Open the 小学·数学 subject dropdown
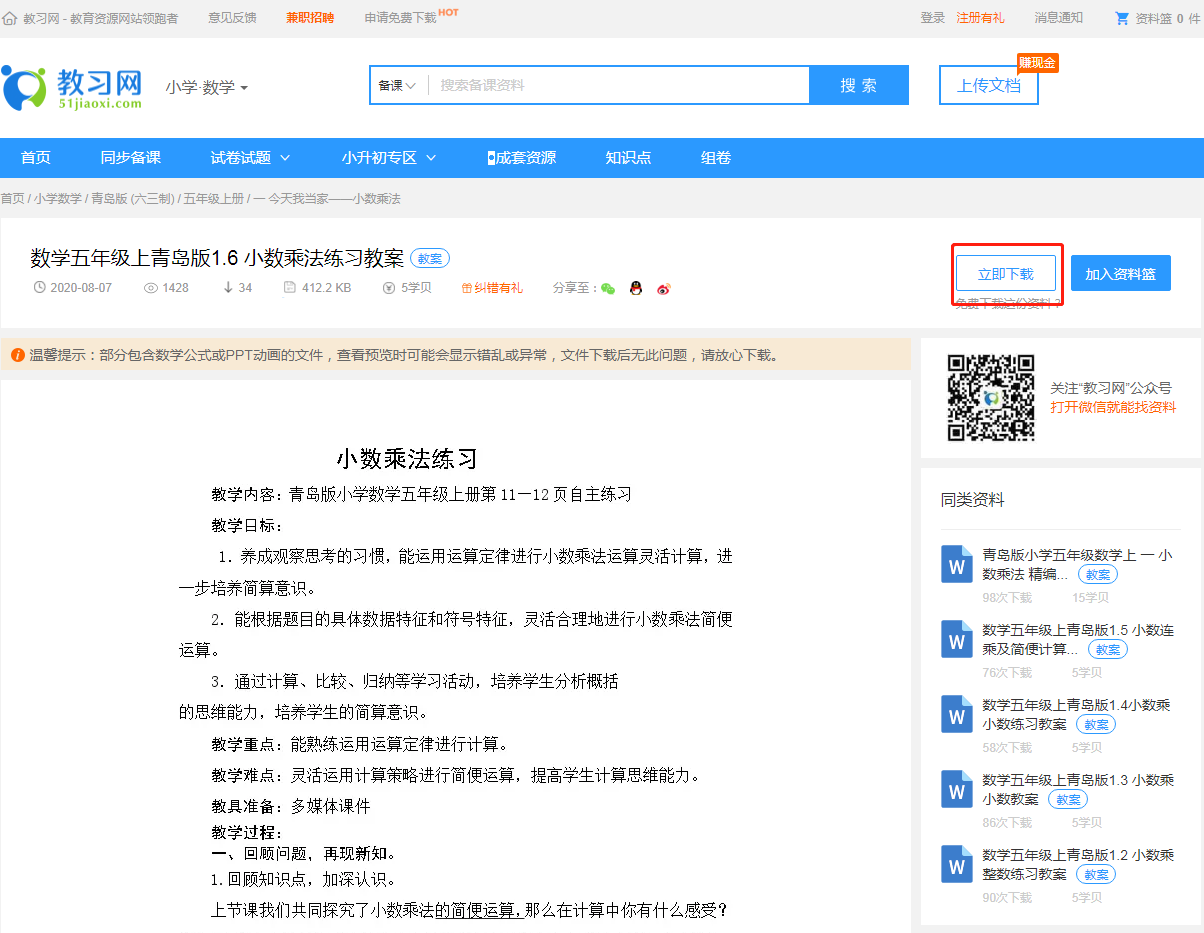Viewport: 1204px width, 933px height. coord(207,88)
